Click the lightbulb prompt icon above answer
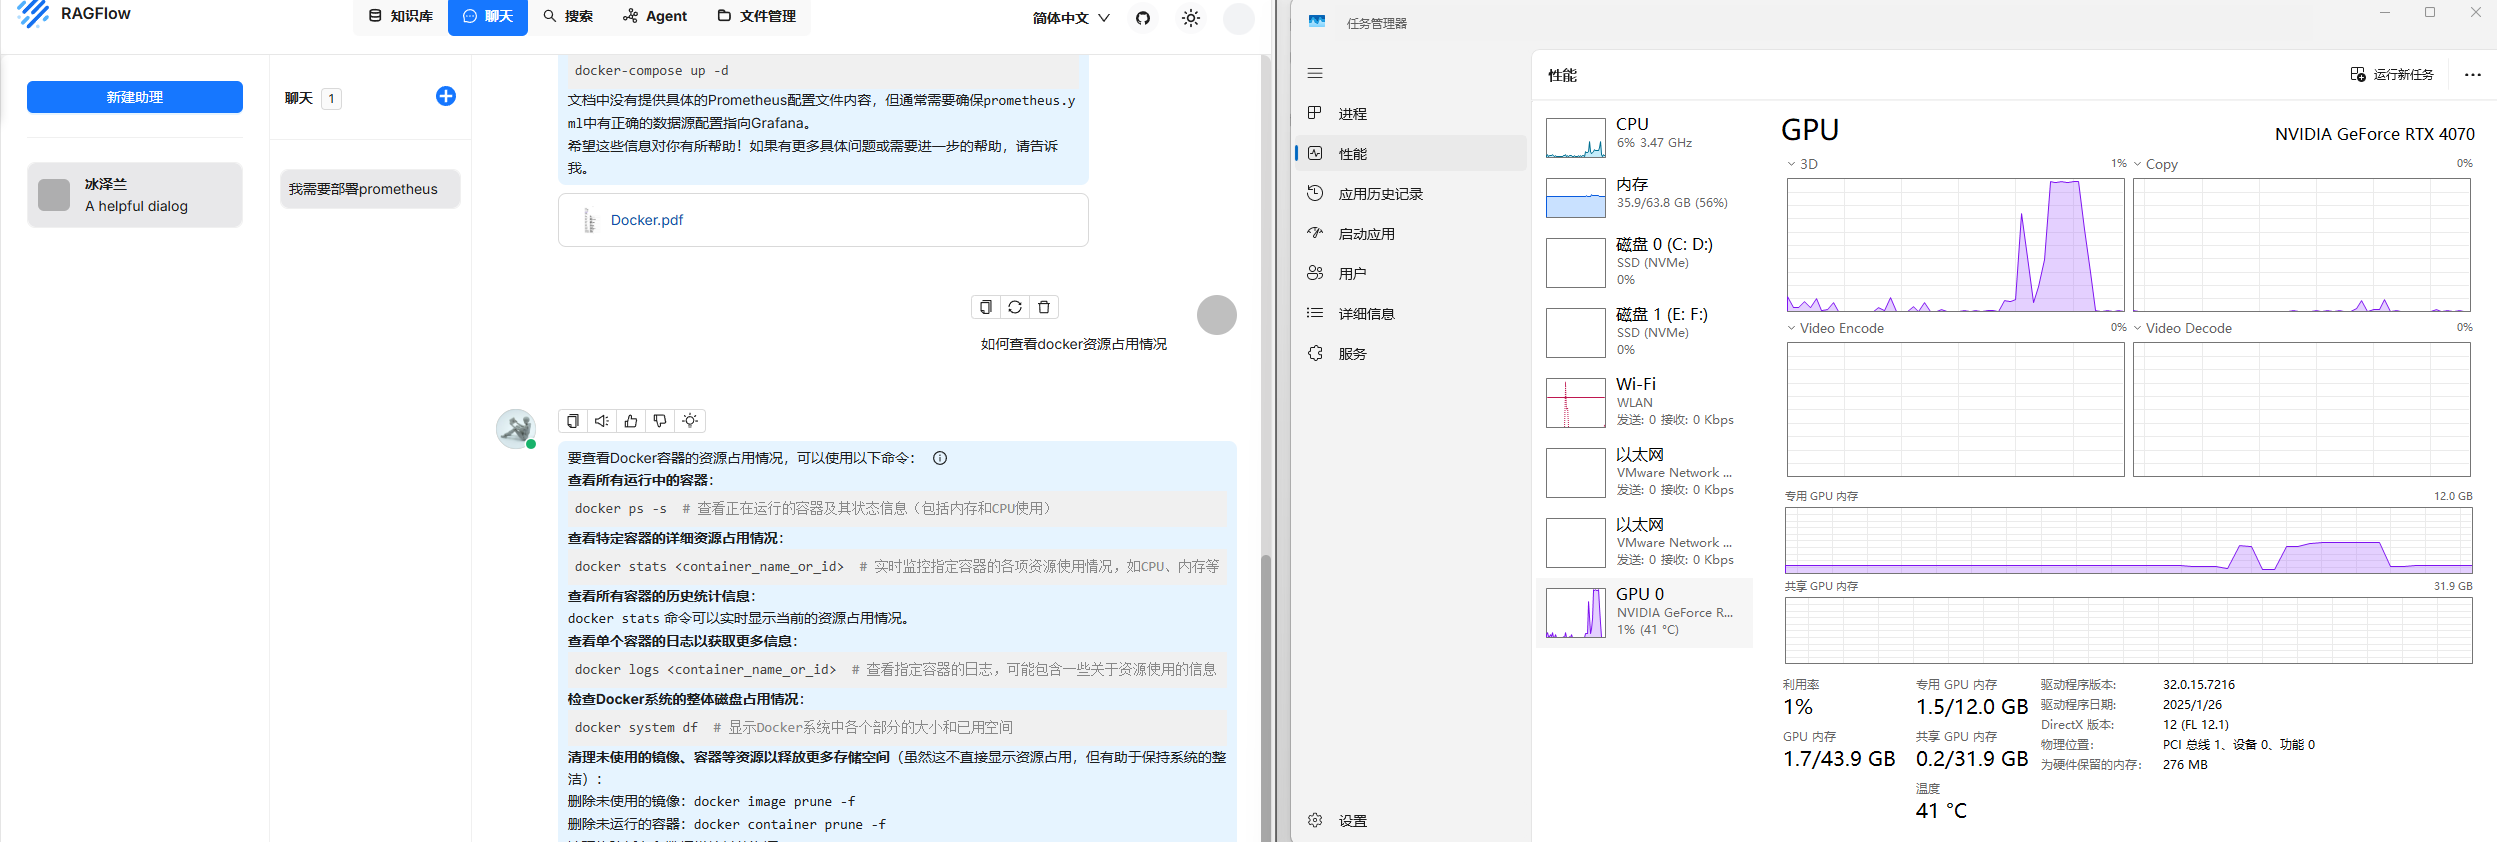Screen dimensions: 2497x842 690,421
